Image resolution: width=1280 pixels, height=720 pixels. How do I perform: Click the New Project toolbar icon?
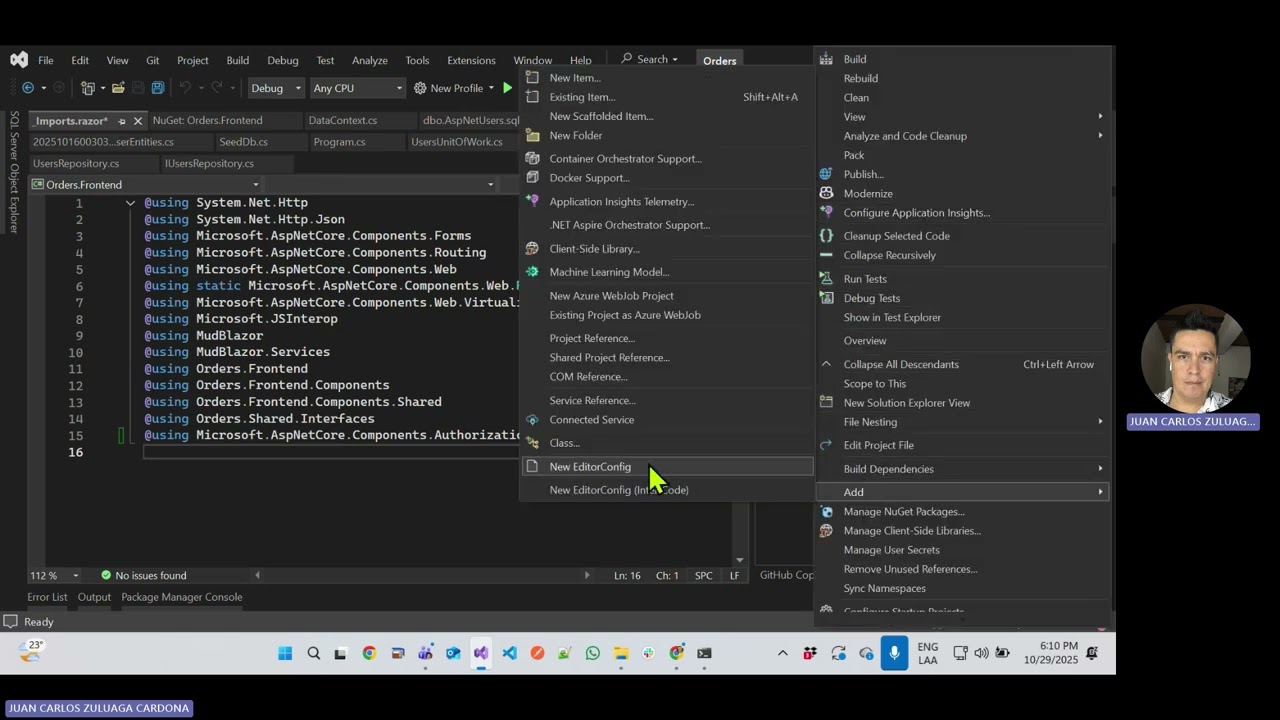pos(88,88)
